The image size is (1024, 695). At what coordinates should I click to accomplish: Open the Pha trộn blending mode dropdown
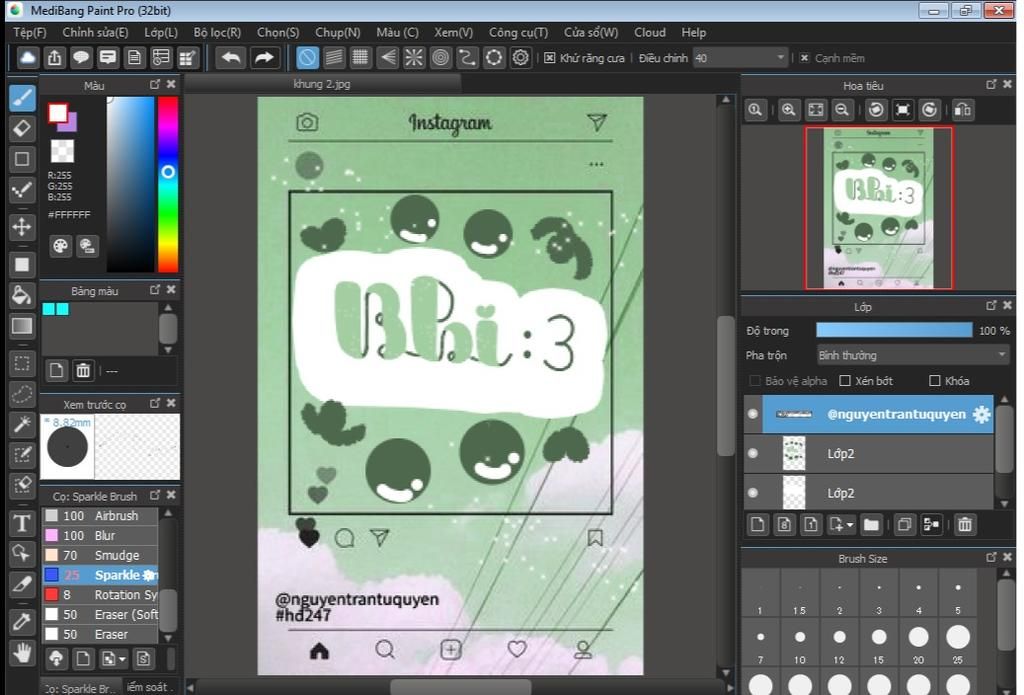click(913, 355)
